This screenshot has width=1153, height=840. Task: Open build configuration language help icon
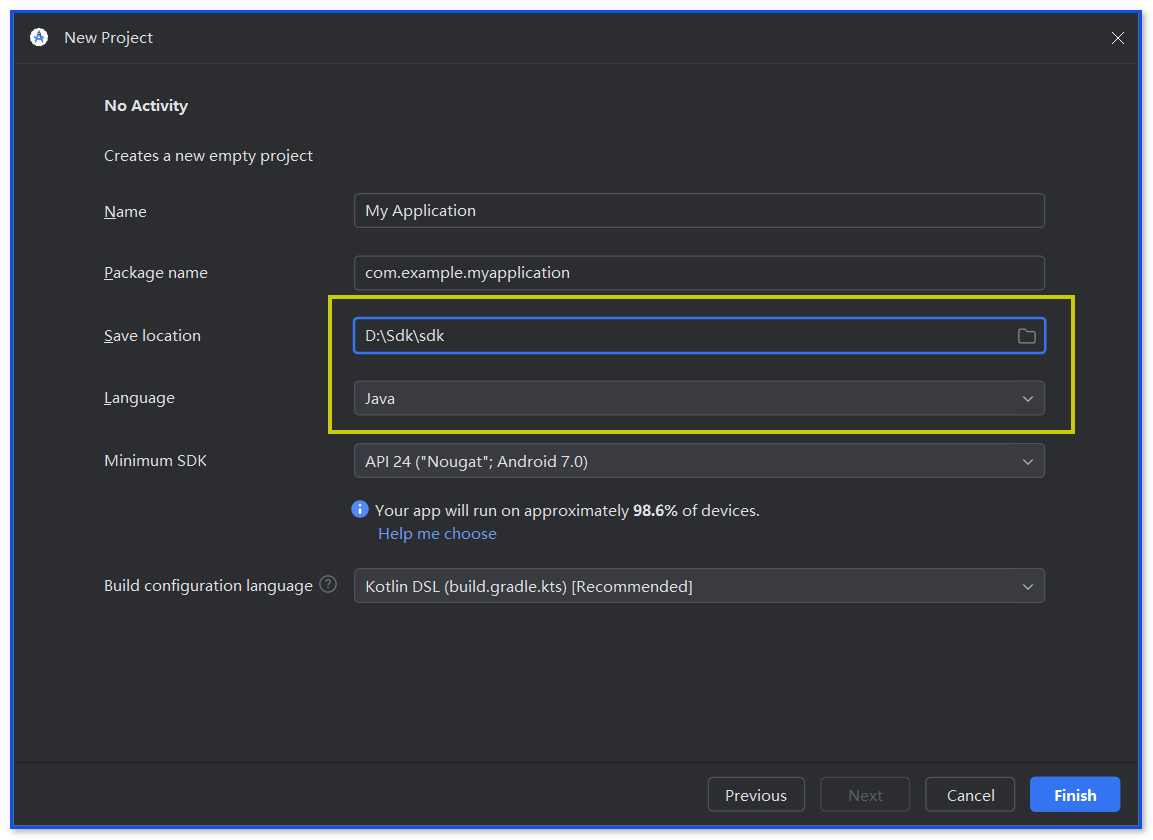328,585
